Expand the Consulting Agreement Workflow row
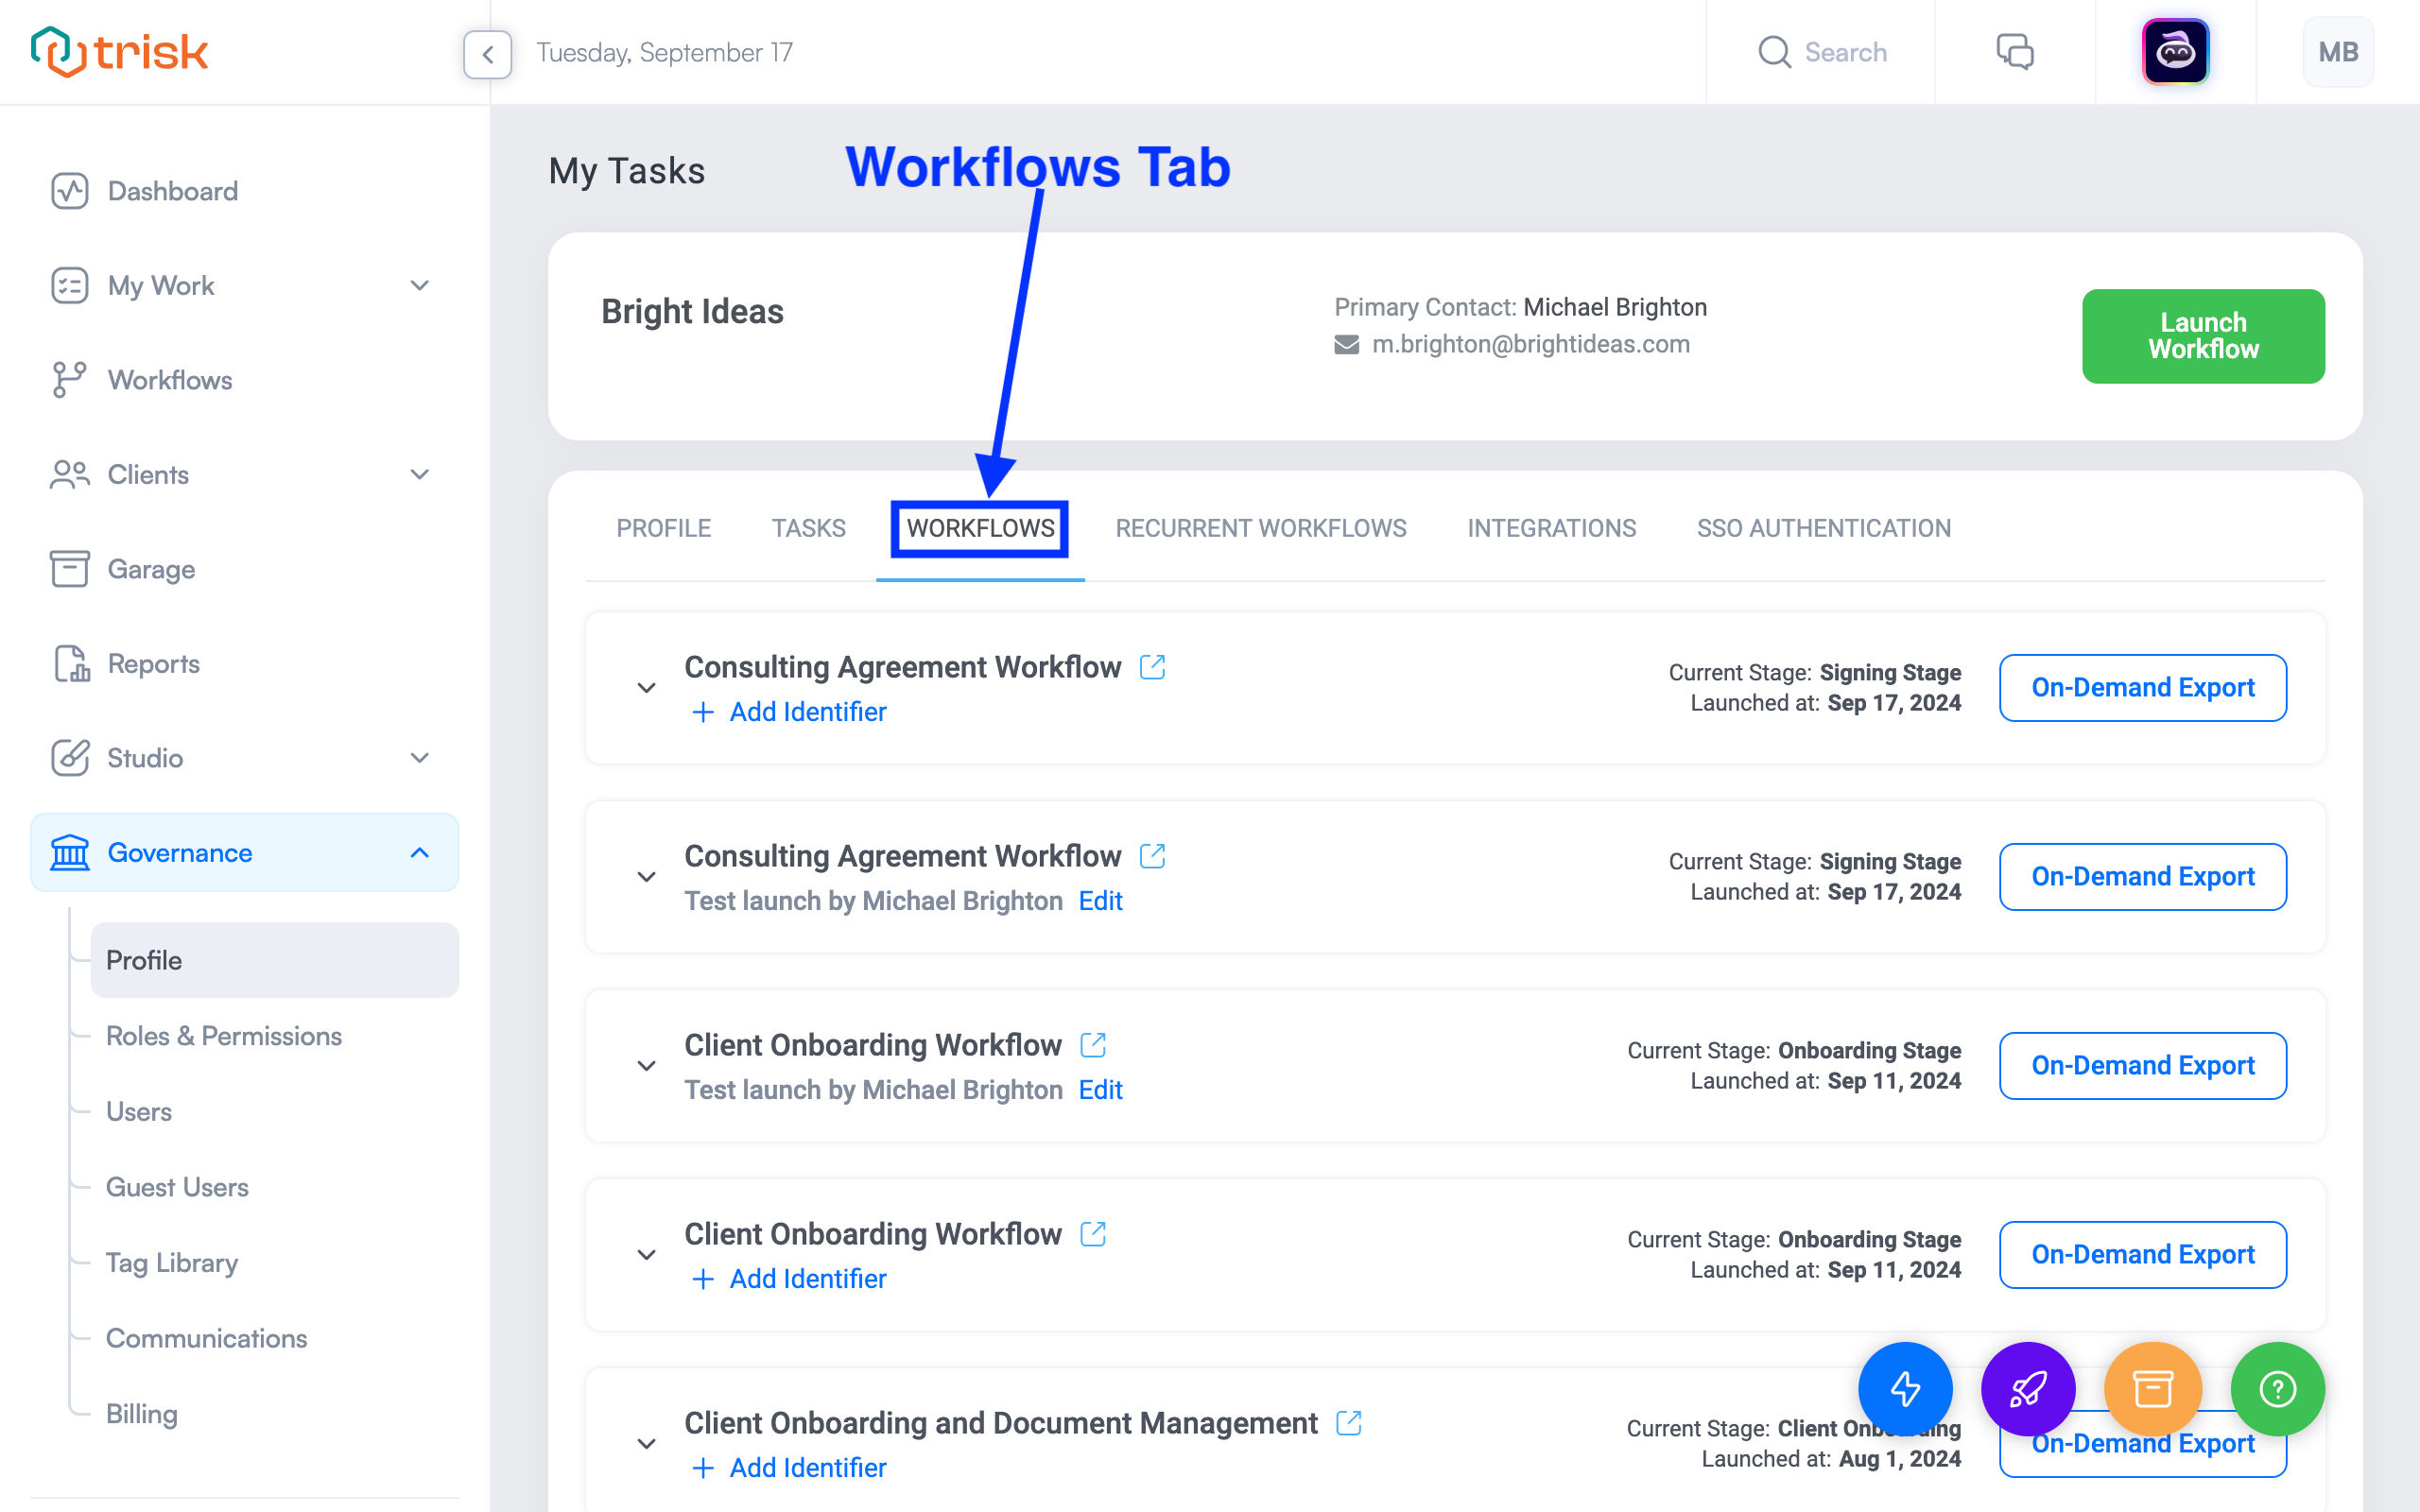This screenshot has width=2420, height=1512. point(647,683)
